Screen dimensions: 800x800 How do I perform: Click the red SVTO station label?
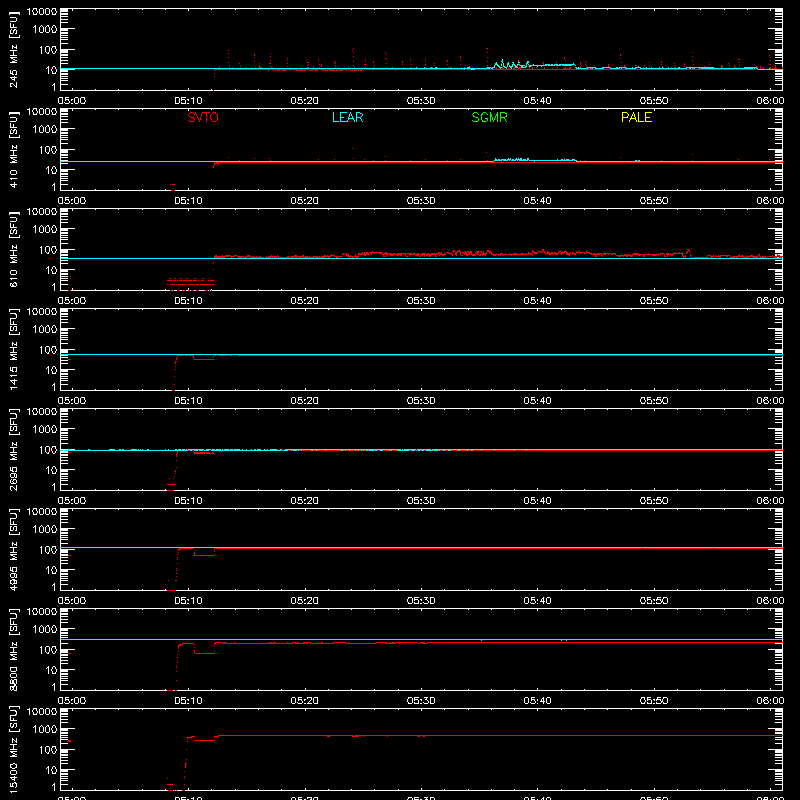click(203, 117)
